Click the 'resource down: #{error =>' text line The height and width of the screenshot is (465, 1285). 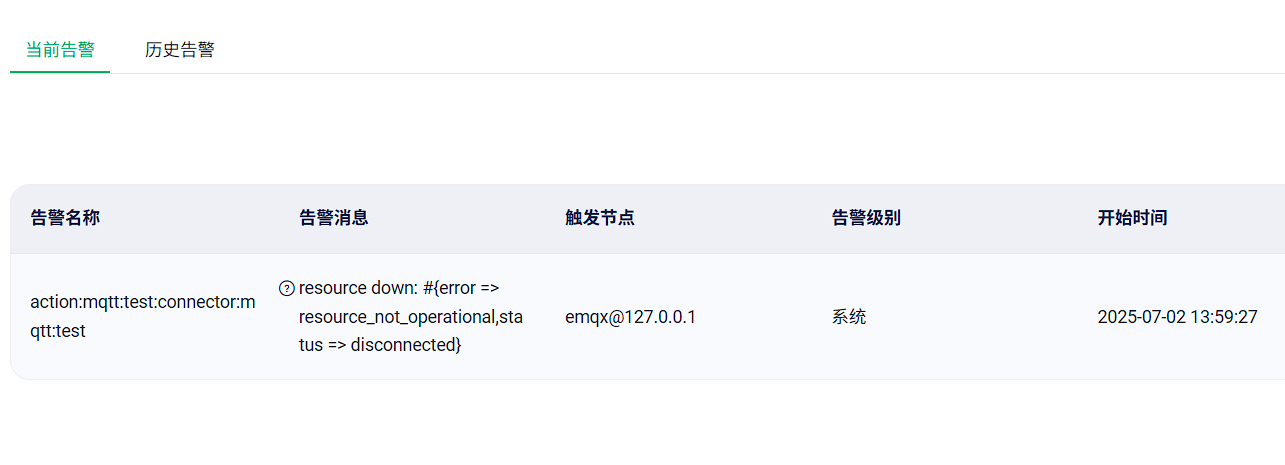pyautogui.click(x=398, y=289)
